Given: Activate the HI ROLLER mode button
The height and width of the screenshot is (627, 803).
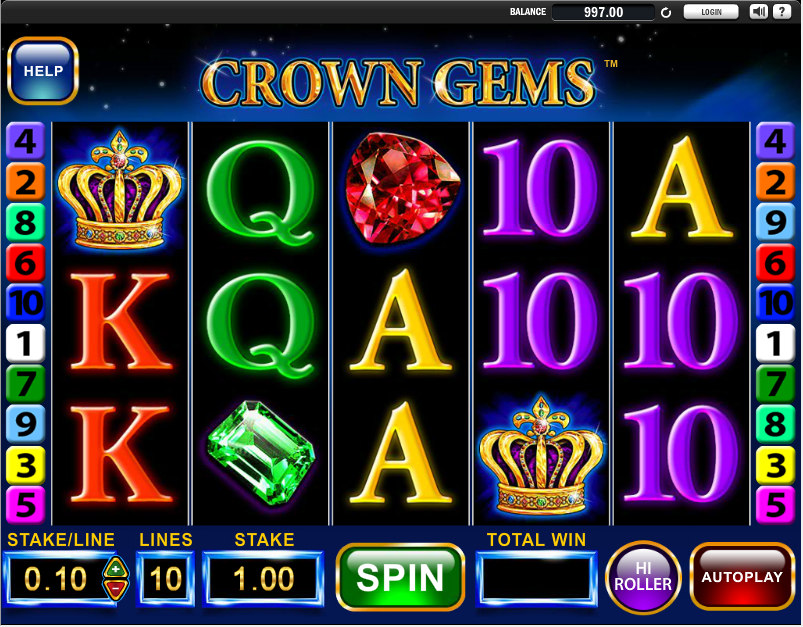Looking at the screenshot, I should coord(643,577).
